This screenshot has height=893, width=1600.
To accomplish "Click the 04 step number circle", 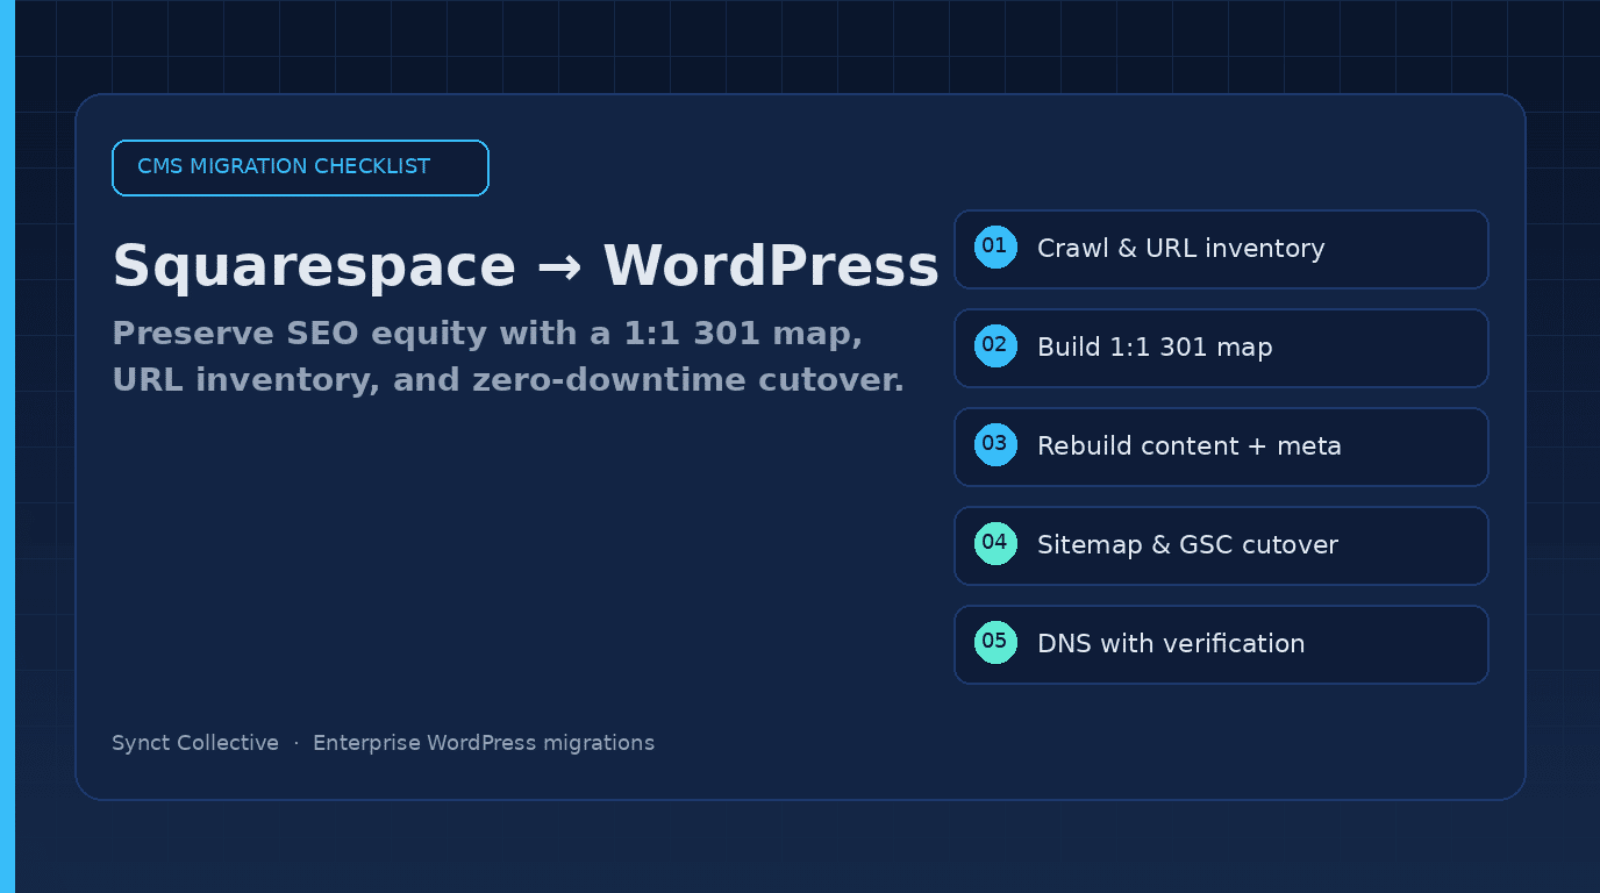I will (996, 544).
